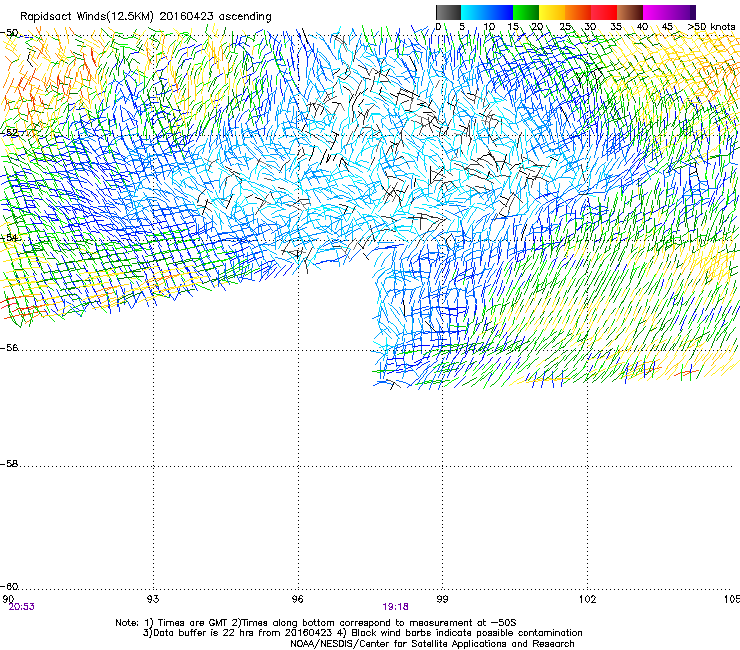The image size is (740, 650).
Task: Click the '99' longitude label
Action: [442, 599]
